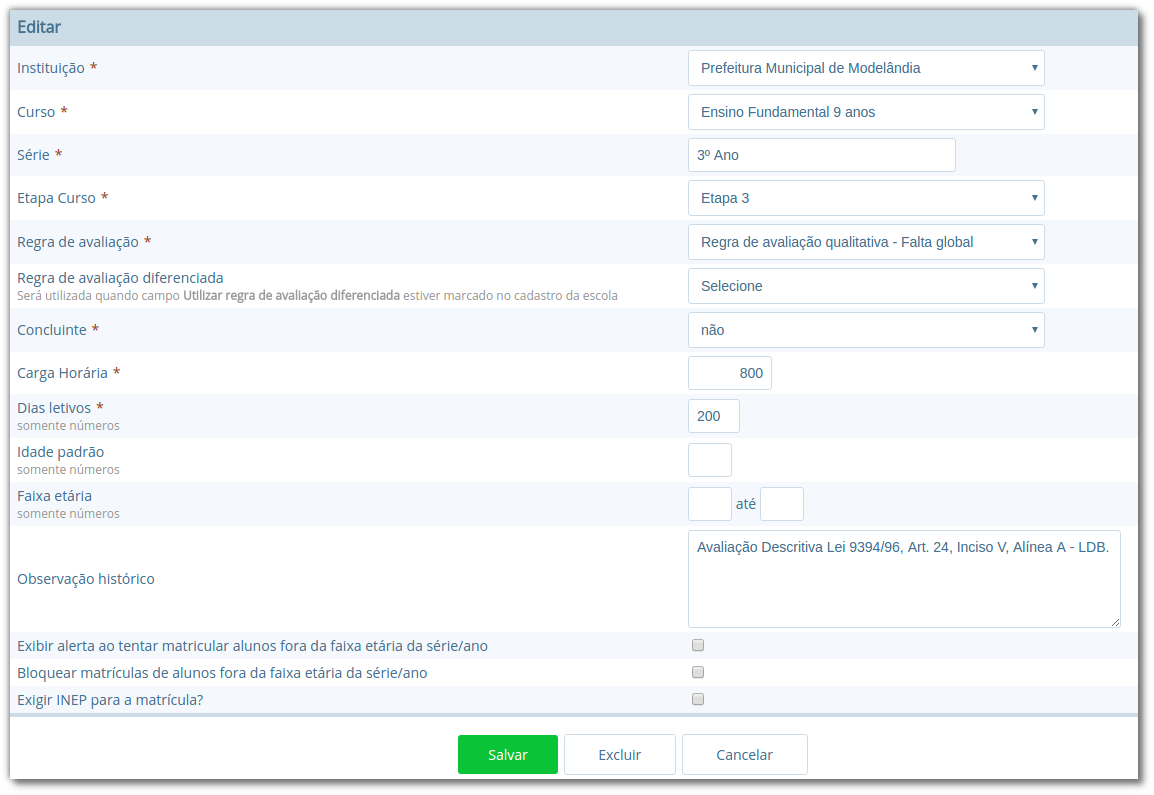The height and width of the screenshot is (795, 1154).
Task: Expand the Regra de avaliação diferenciada dropdown
Action: (866, 286)
